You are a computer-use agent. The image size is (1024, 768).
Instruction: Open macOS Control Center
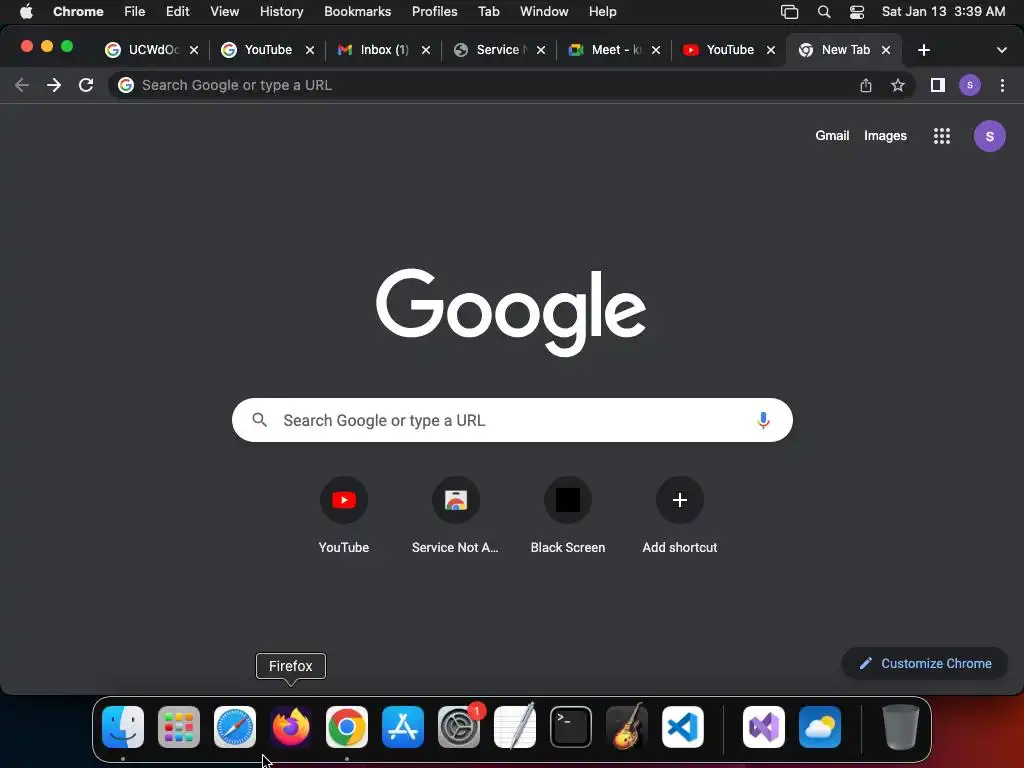[857, 12]
